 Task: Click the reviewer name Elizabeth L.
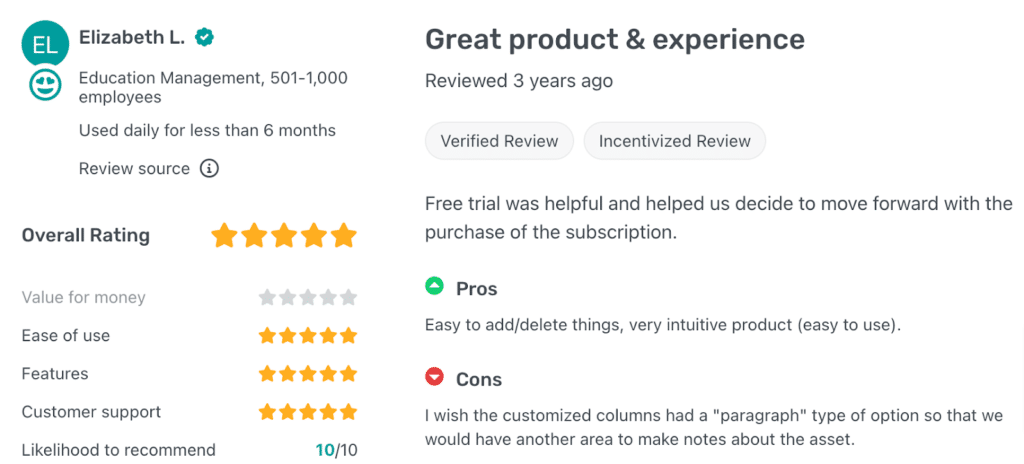[132, 38]
